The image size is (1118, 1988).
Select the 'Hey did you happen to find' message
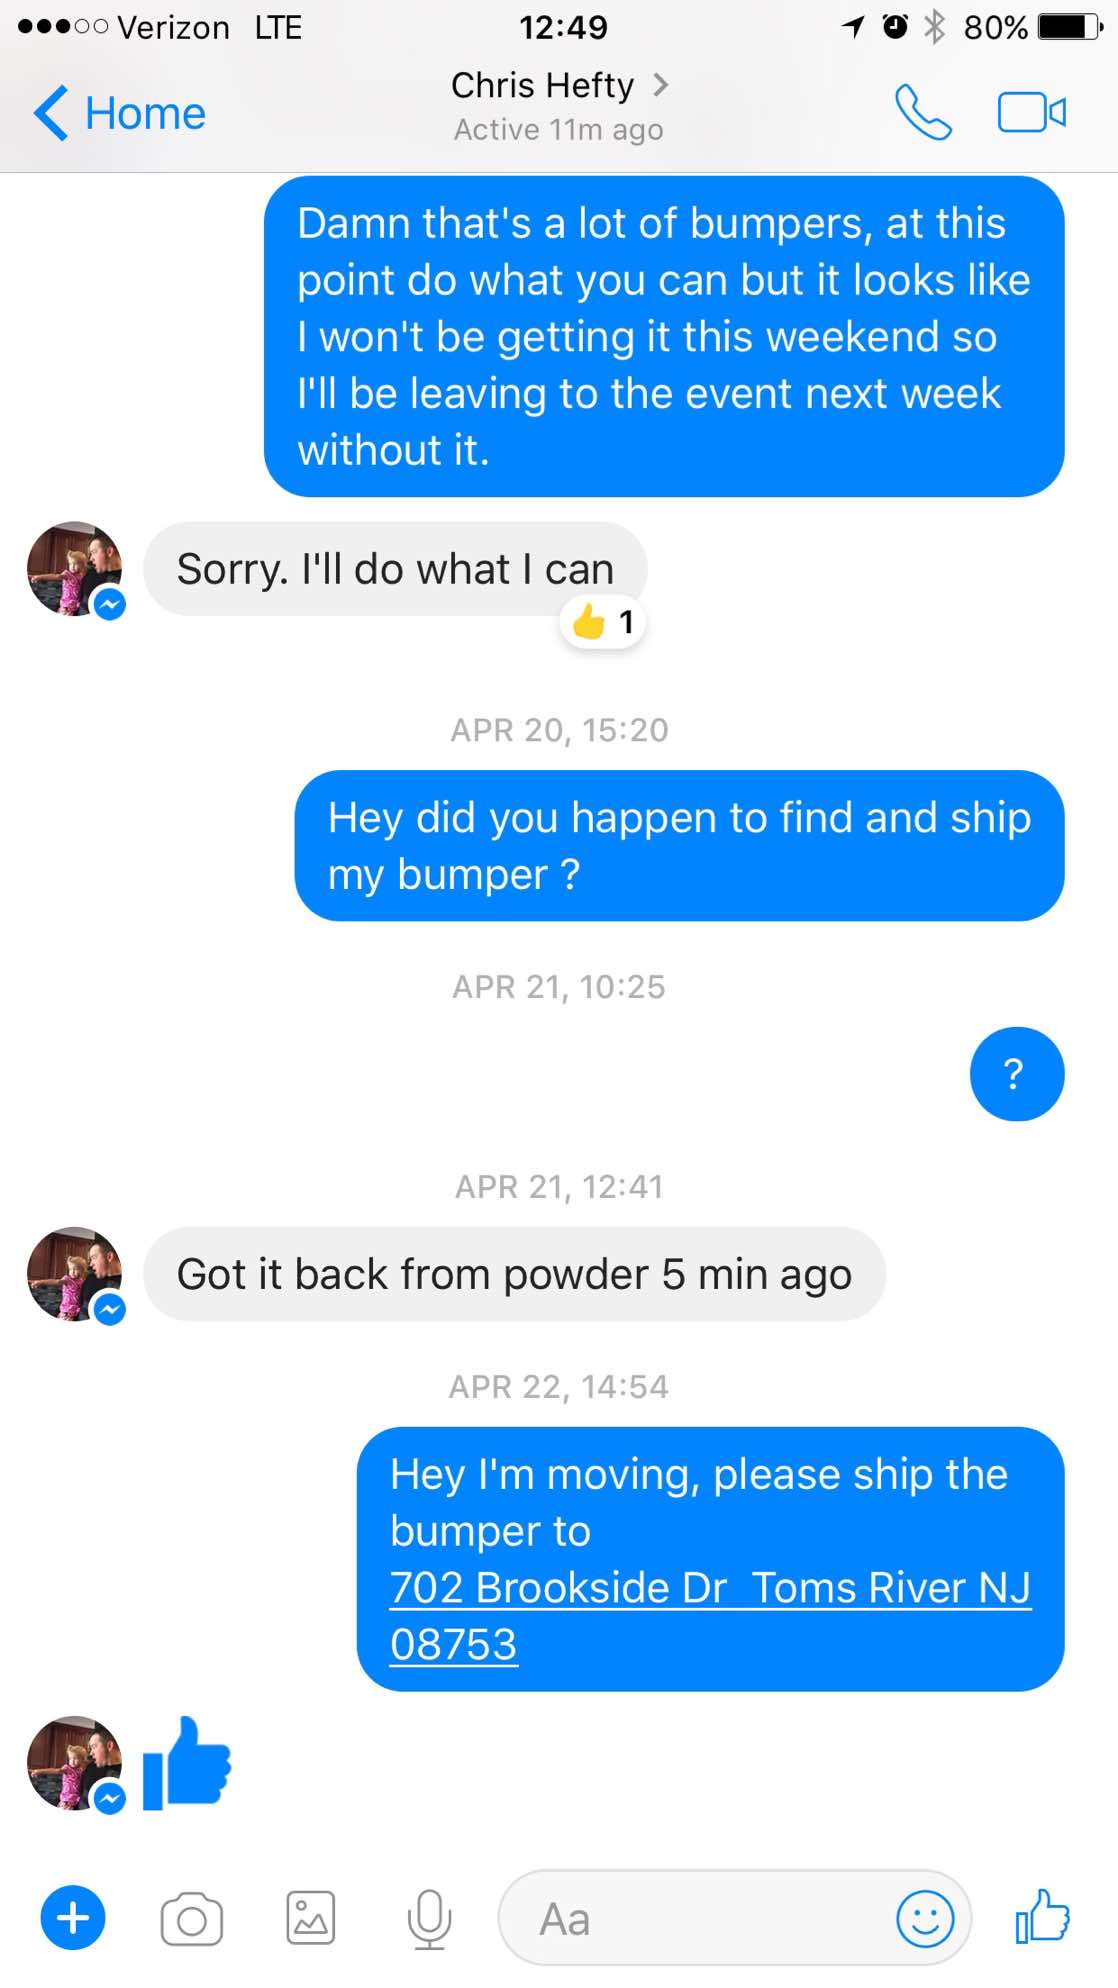pyautogui.click(x=680, y=846)
